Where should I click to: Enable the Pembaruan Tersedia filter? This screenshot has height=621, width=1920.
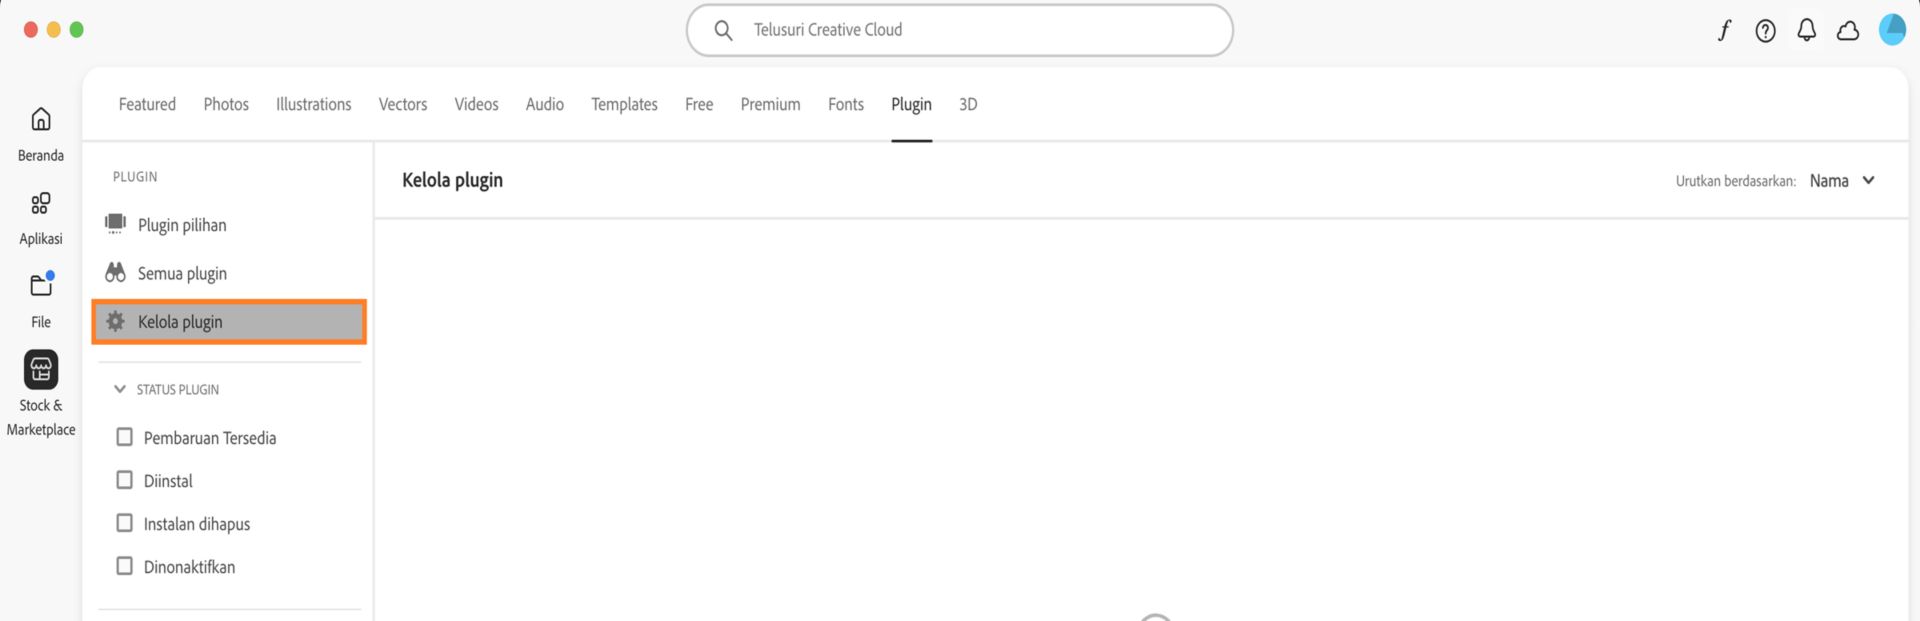coord(124,436)
